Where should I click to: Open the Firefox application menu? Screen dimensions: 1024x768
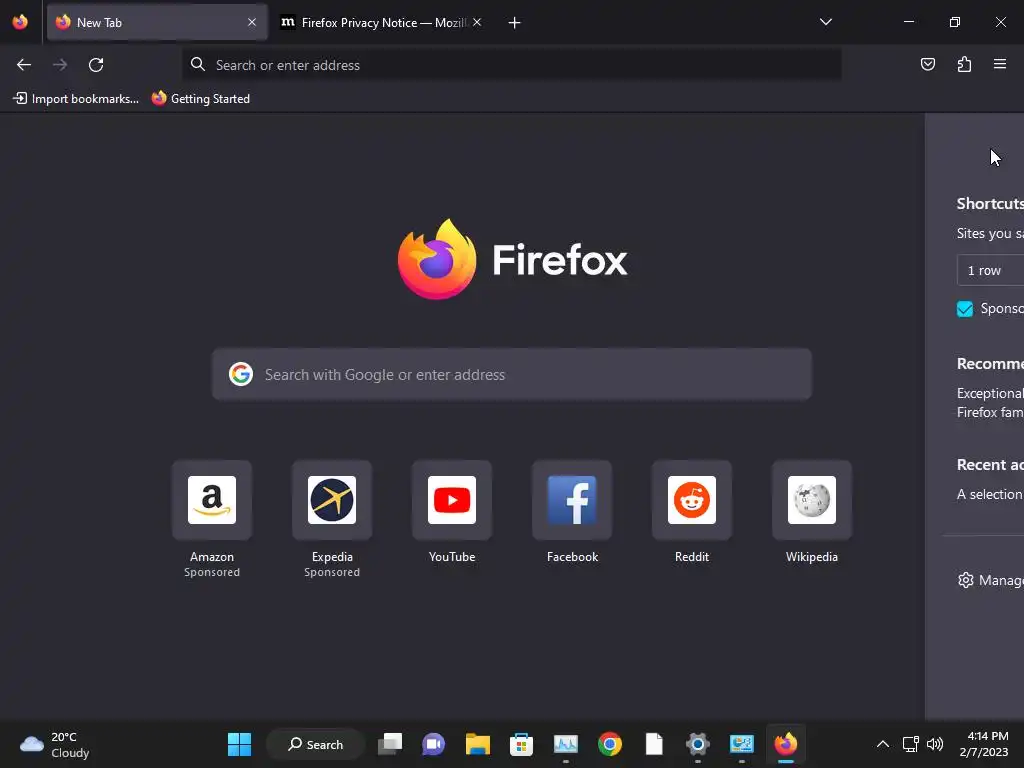point(1000,64)
